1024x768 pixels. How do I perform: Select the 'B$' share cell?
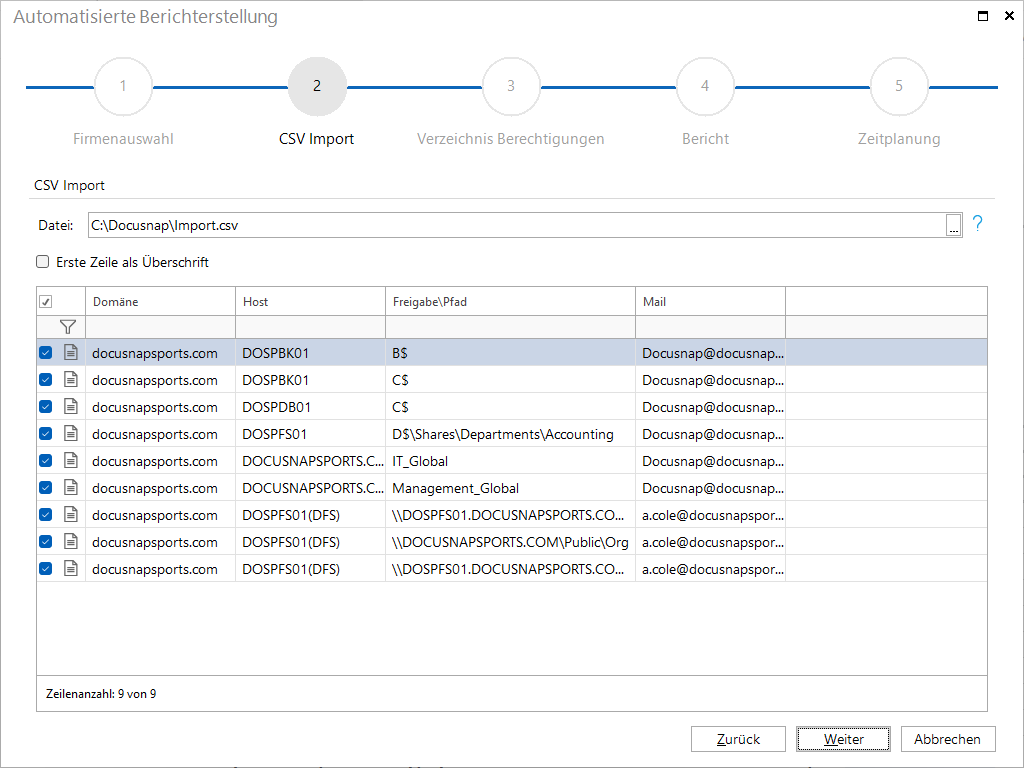coord(510,353)
